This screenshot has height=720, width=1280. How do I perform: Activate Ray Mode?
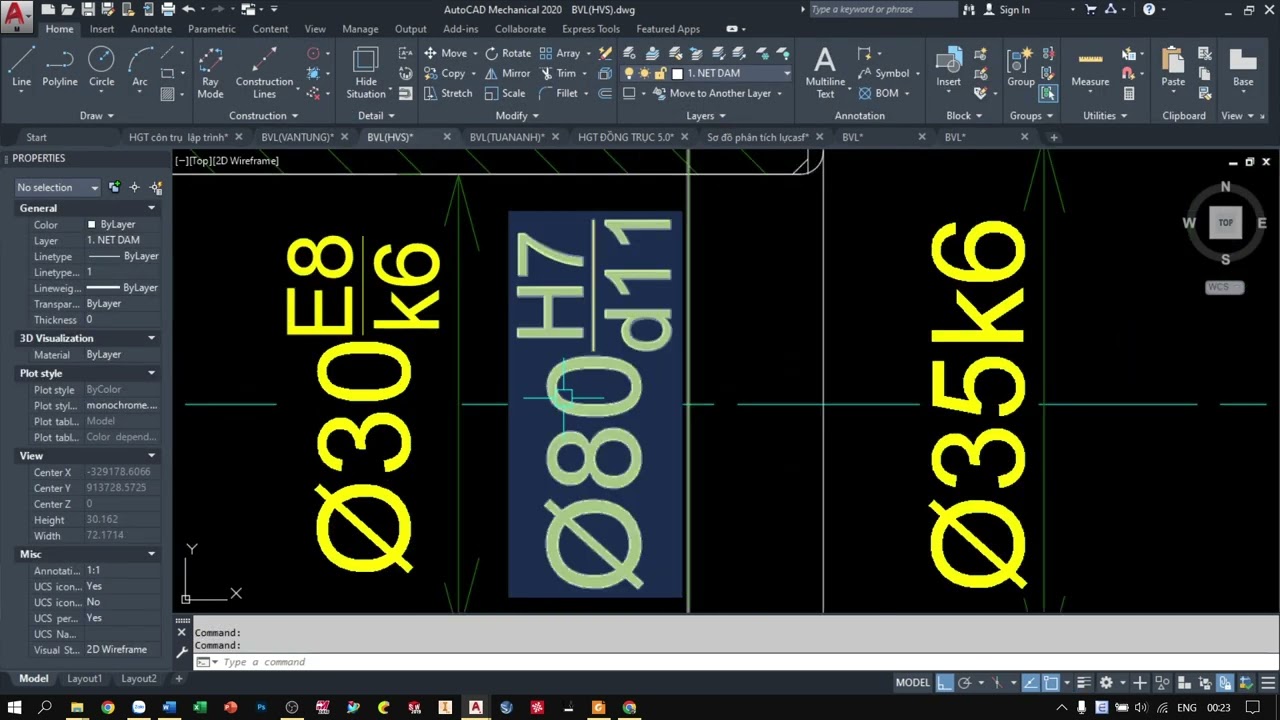click(x=210, y=74)
